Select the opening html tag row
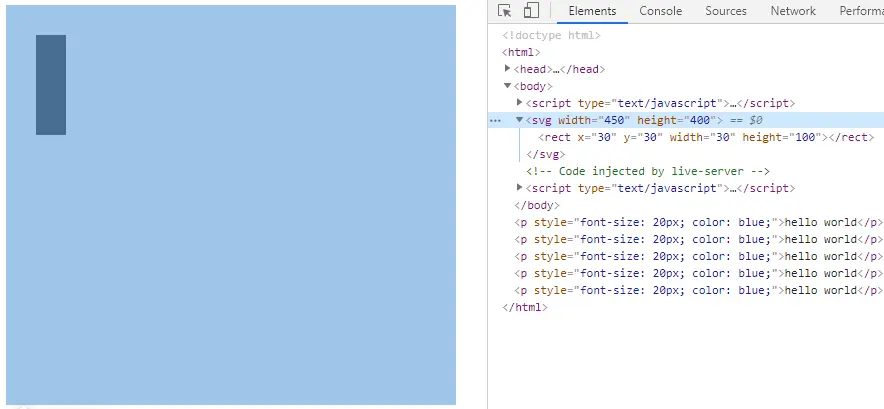Viewport: 884px width, 409px height. point(521,52)
